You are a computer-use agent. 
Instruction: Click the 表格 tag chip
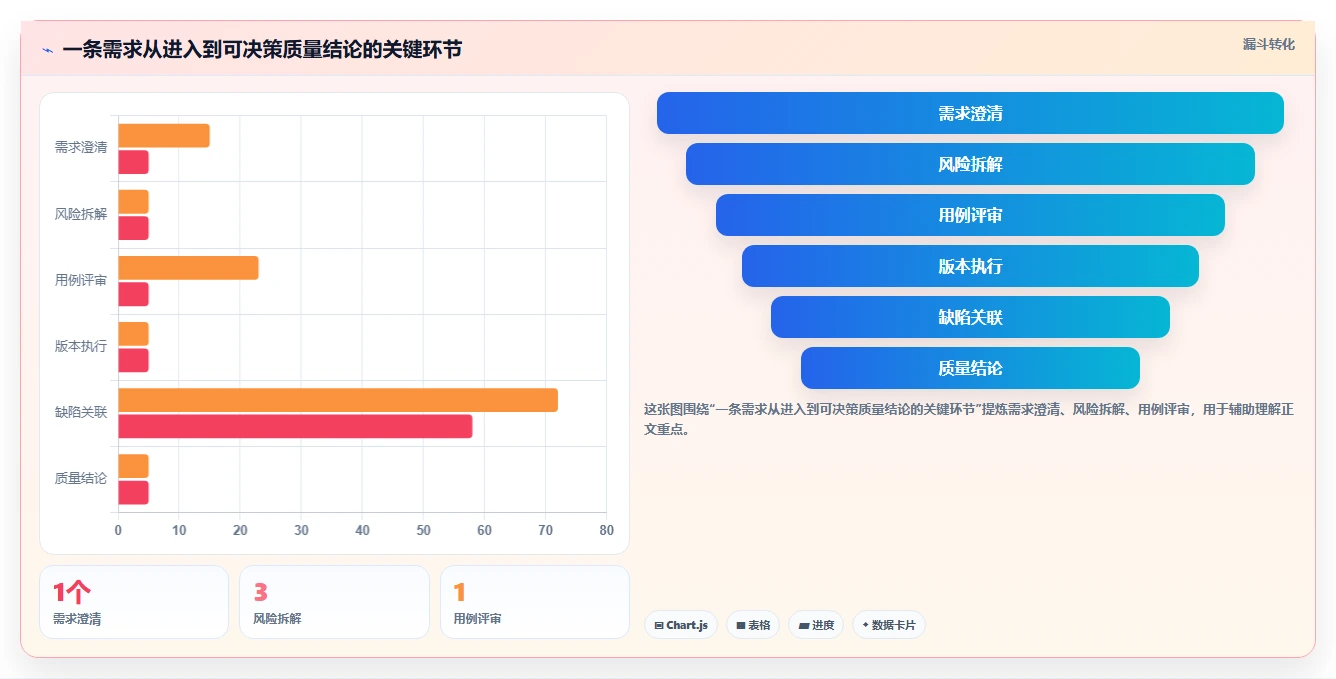click(753, 625)
